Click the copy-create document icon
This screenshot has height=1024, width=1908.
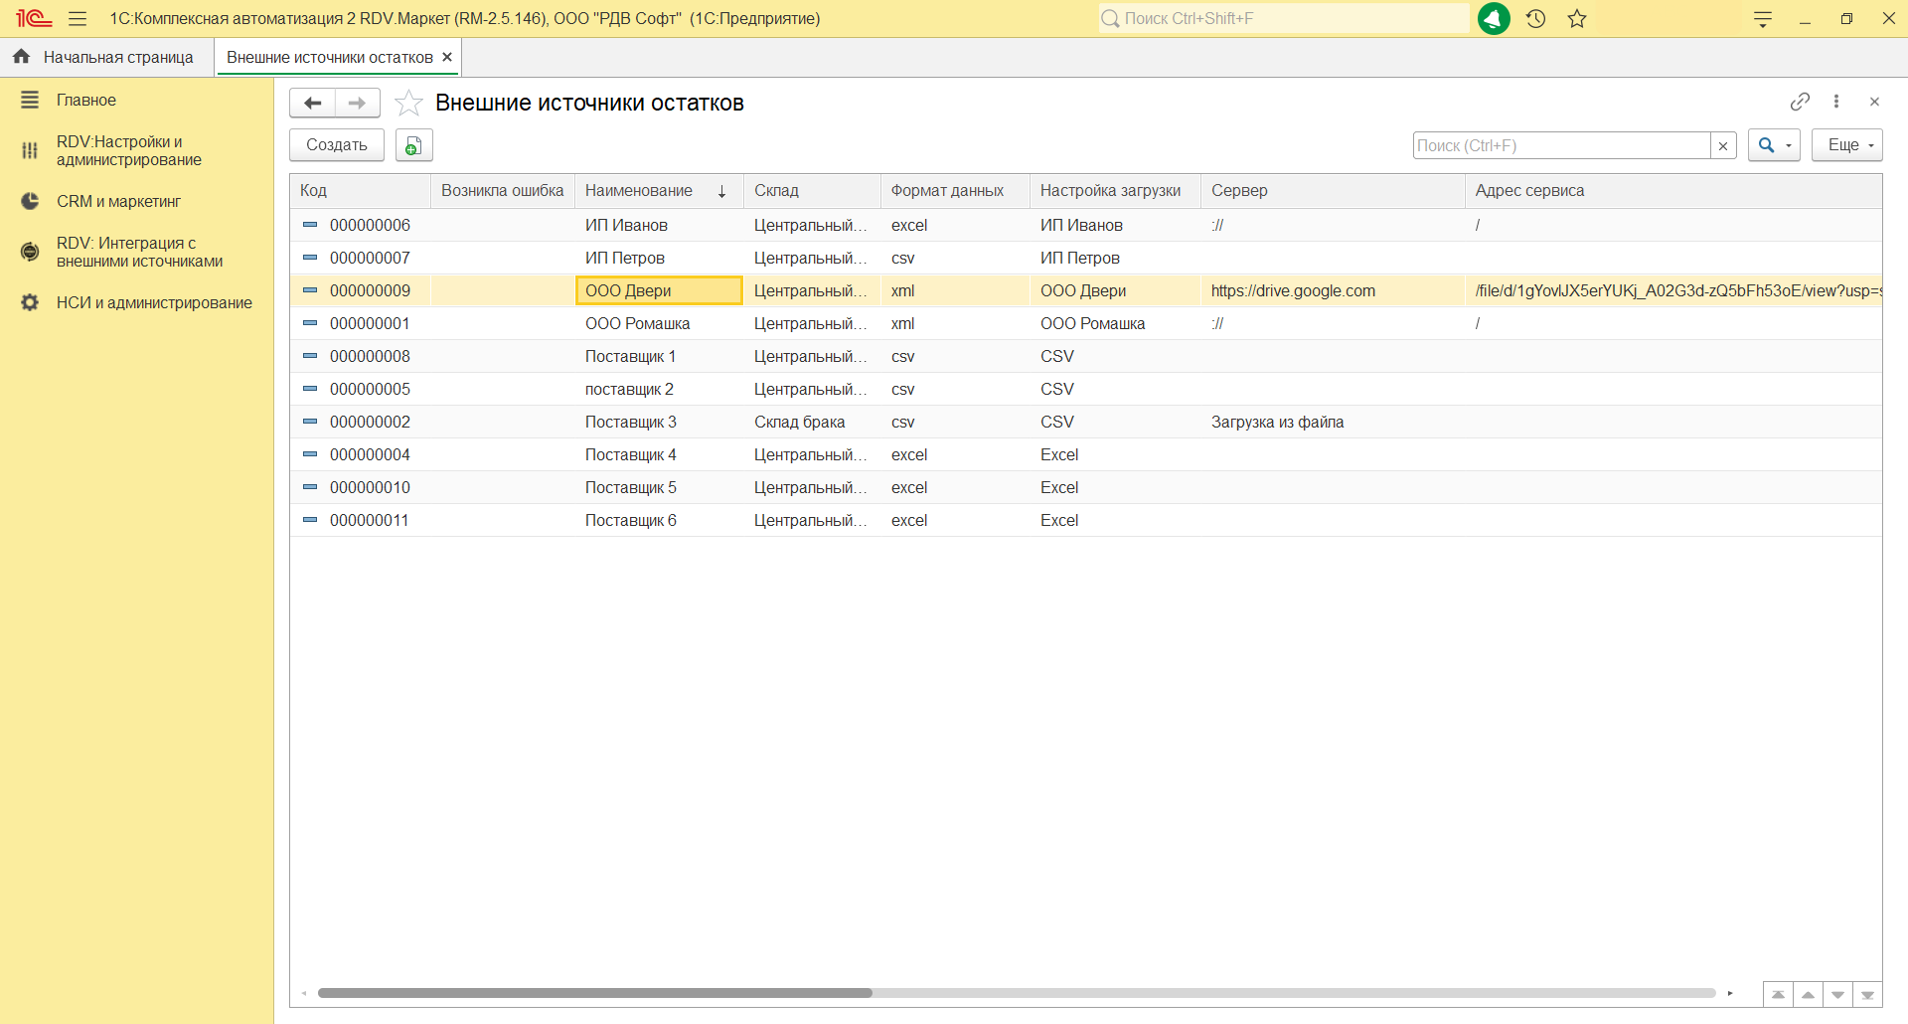pos(413,146)
